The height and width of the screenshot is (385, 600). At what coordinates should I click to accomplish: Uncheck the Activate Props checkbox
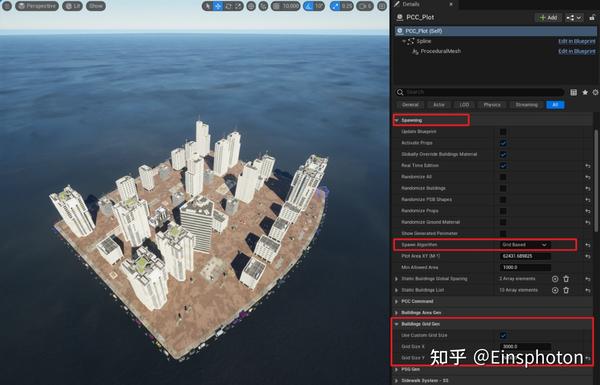(503, 143)
